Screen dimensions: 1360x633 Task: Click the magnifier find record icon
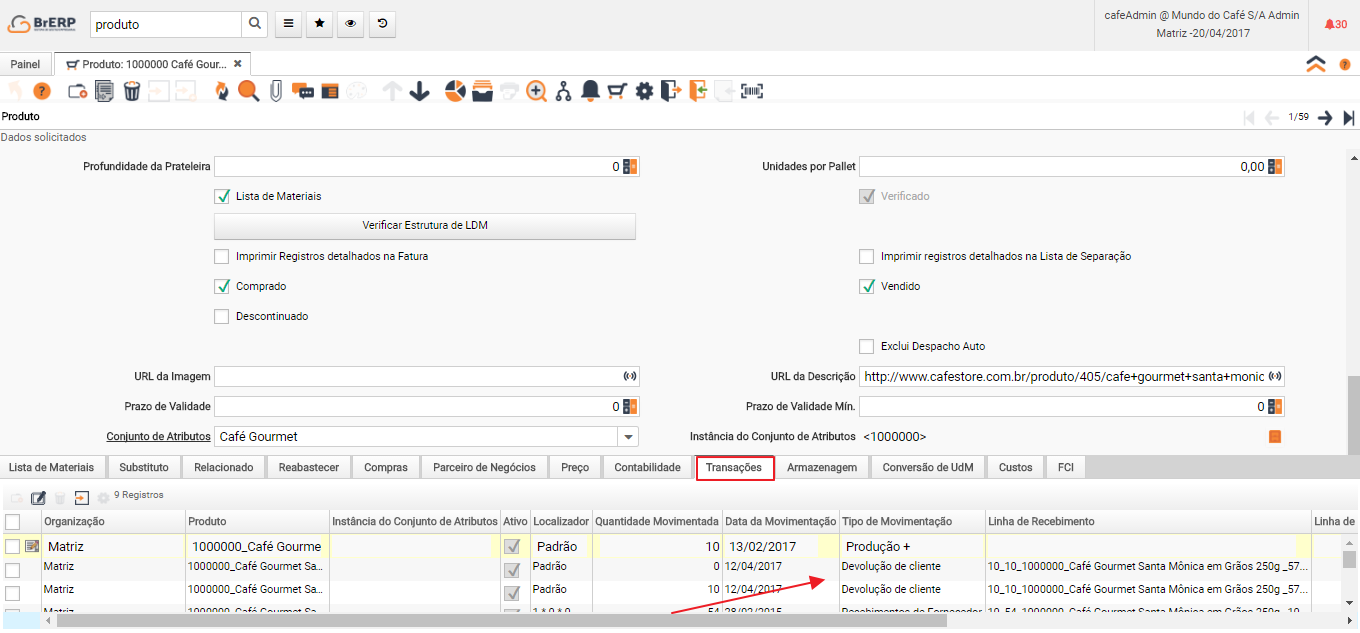pyautogui.click(x=248, y=91)
